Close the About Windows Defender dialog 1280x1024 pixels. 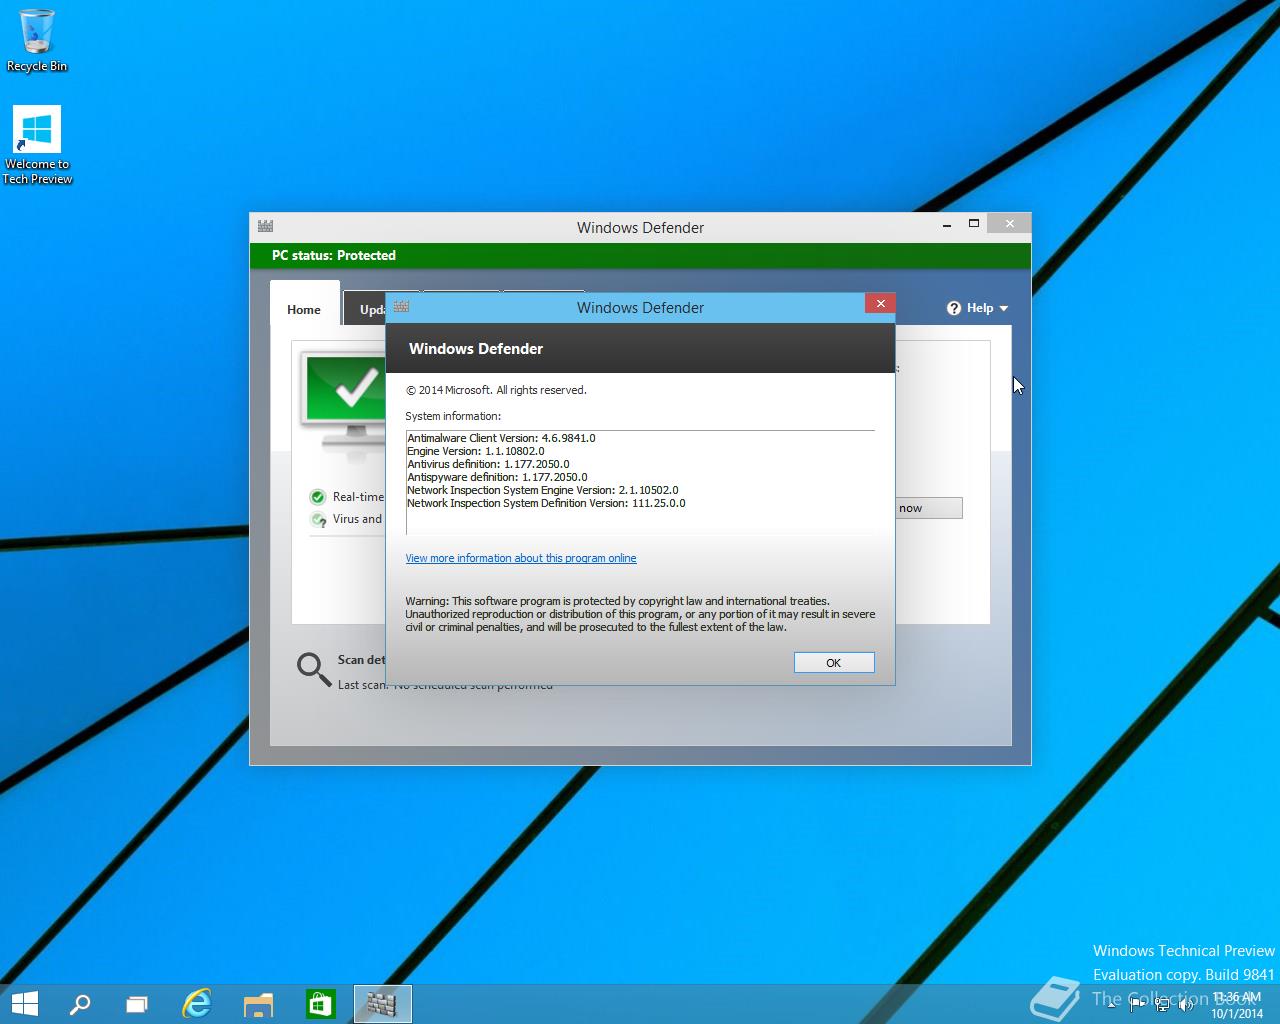click(x=880, y=303)
